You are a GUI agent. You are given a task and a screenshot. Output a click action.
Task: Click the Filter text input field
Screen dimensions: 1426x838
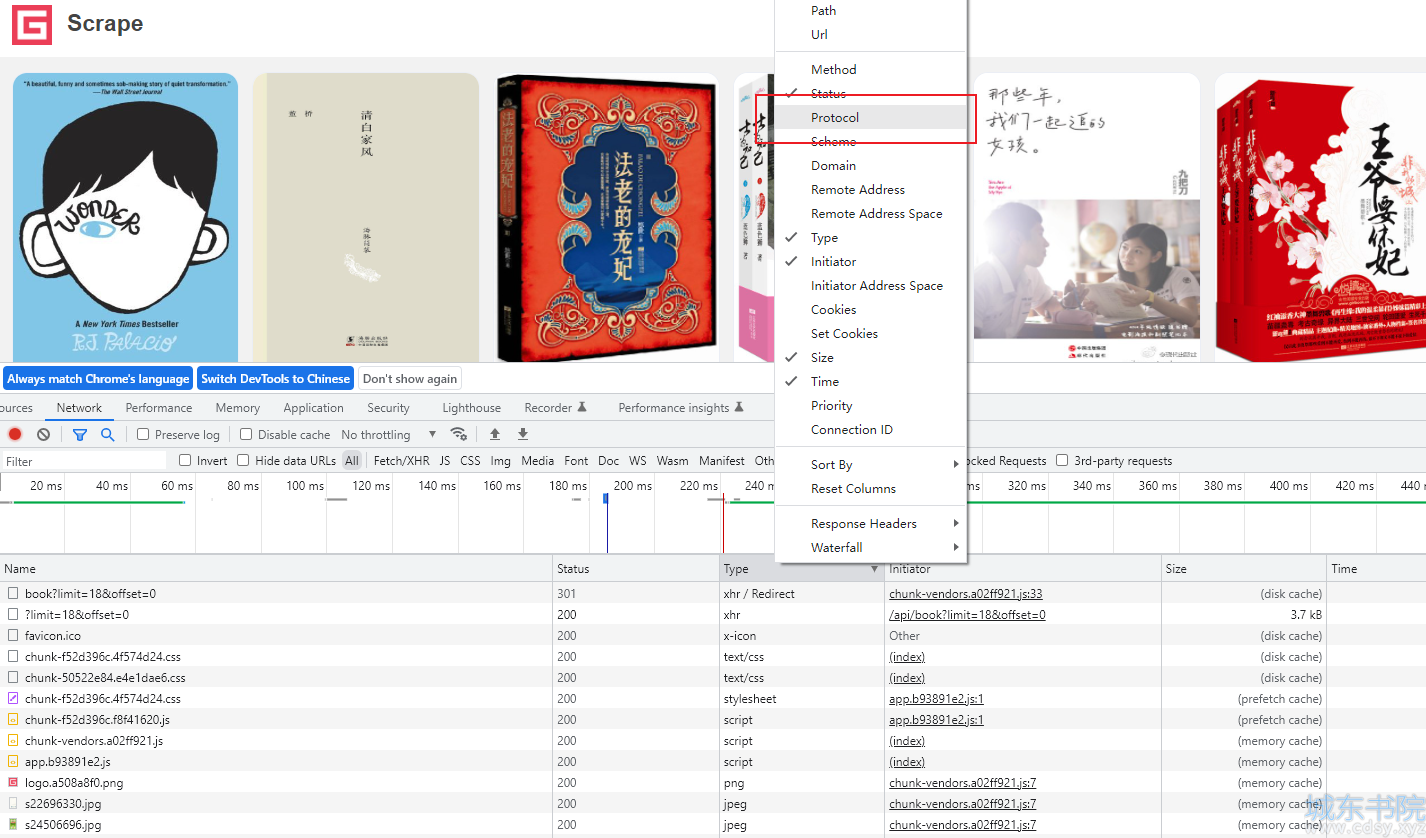click(x=85, y=461)
